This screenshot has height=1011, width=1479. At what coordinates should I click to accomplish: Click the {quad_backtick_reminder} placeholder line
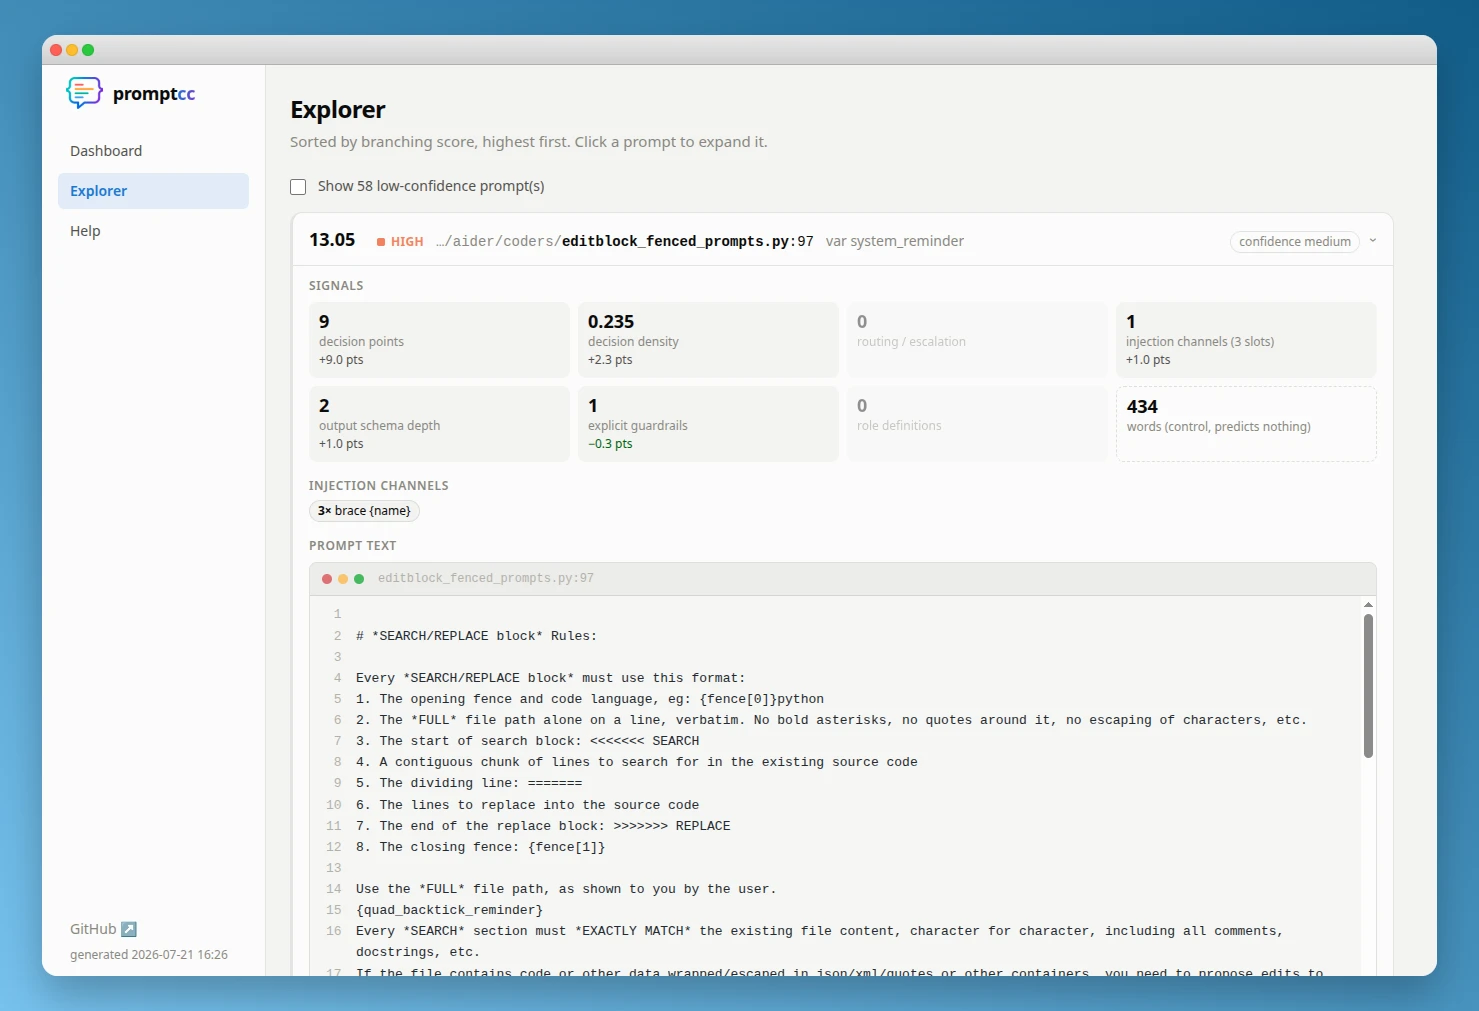coord(449,910)
